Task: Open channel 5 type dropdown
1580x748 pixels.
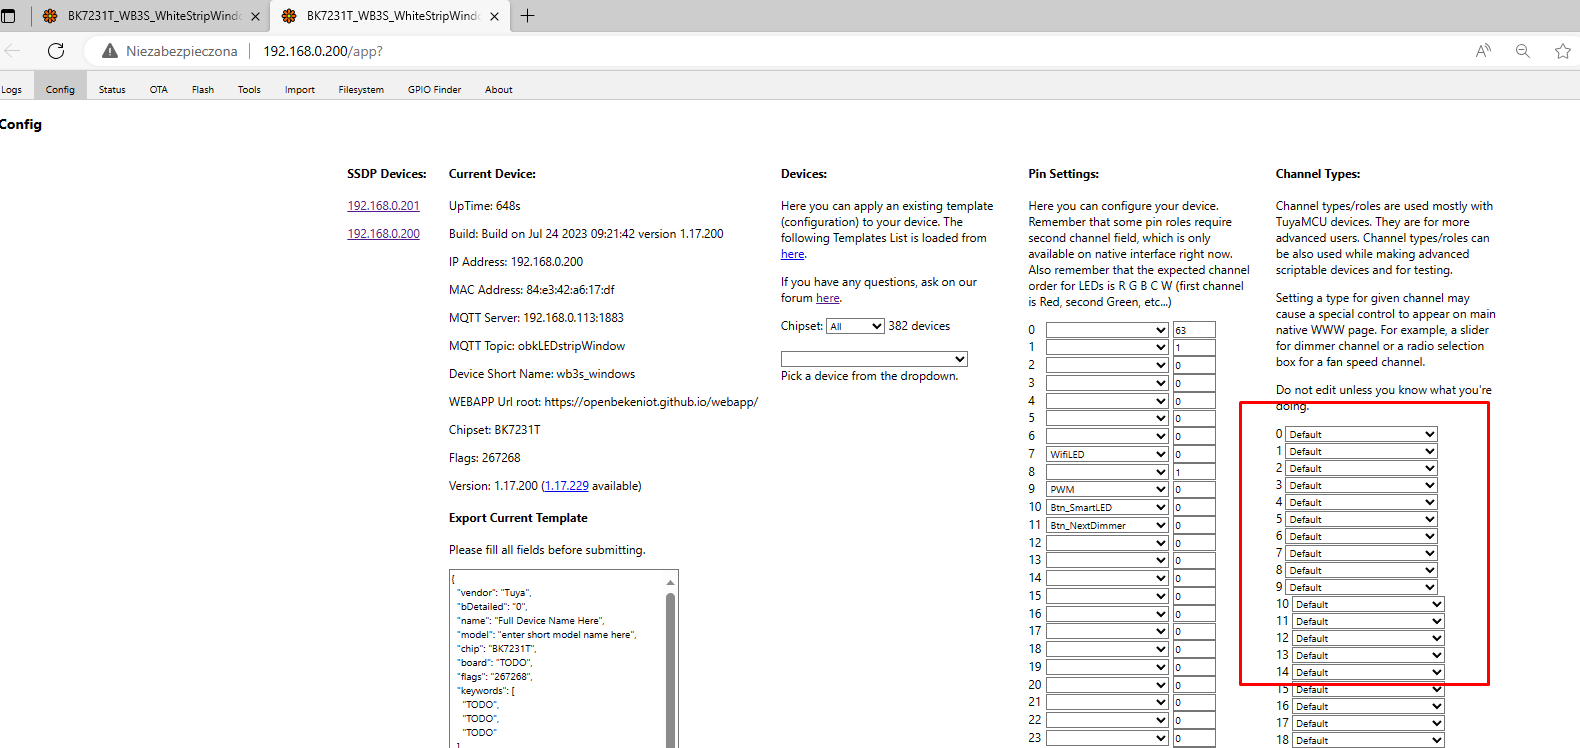Action: (1361, 519)
